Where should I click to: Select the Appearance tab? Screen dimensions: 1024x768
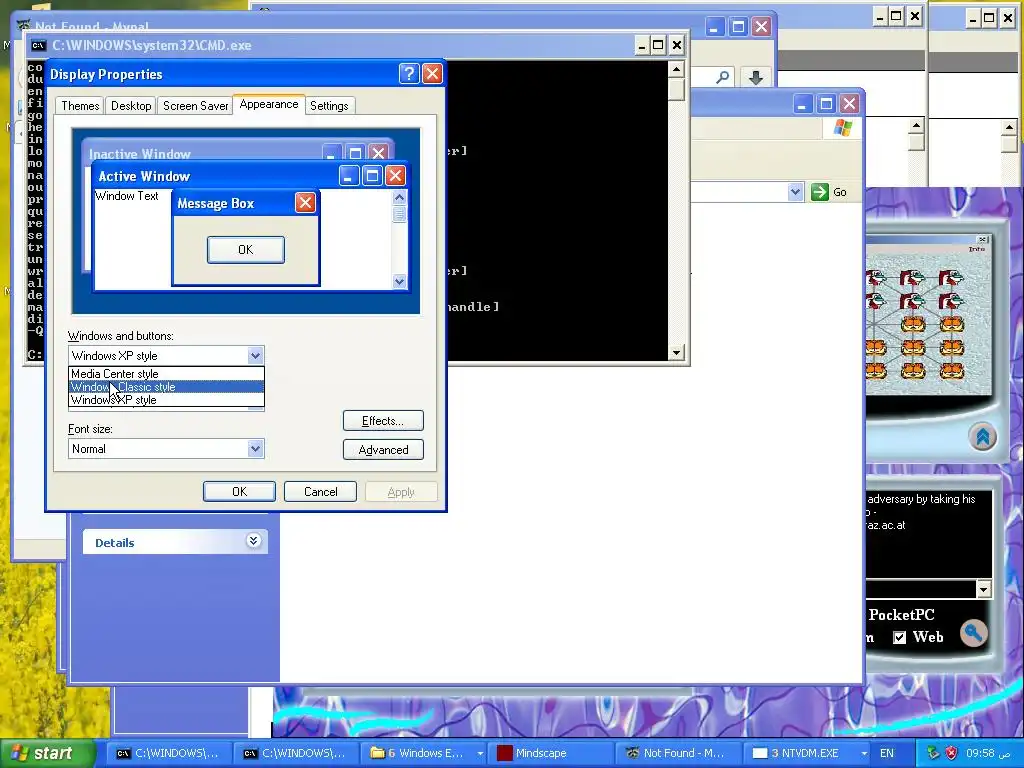click(268, 104)
